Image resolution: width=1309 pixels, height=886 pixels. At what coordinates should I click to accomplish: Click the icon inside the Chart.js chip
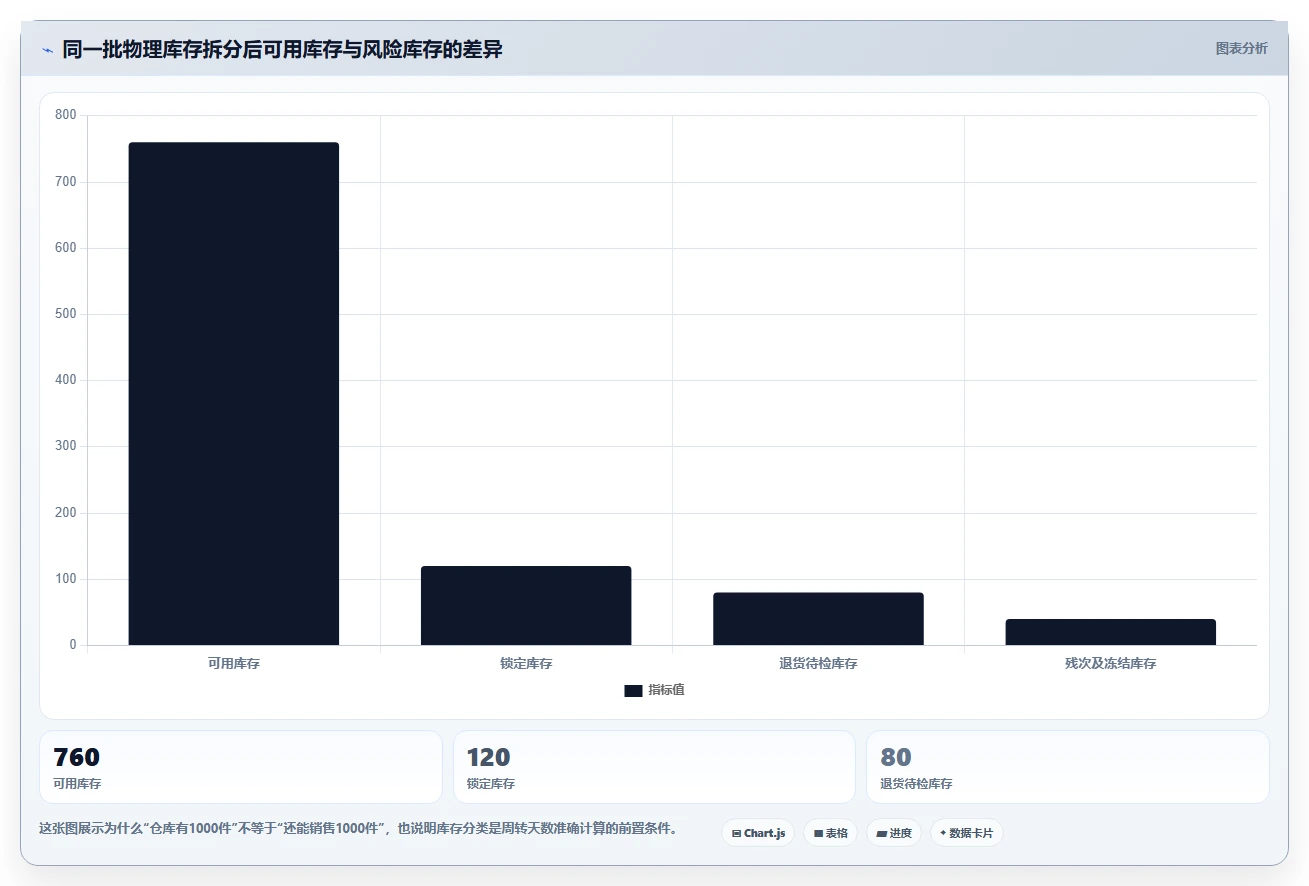(x=736, y=833)
